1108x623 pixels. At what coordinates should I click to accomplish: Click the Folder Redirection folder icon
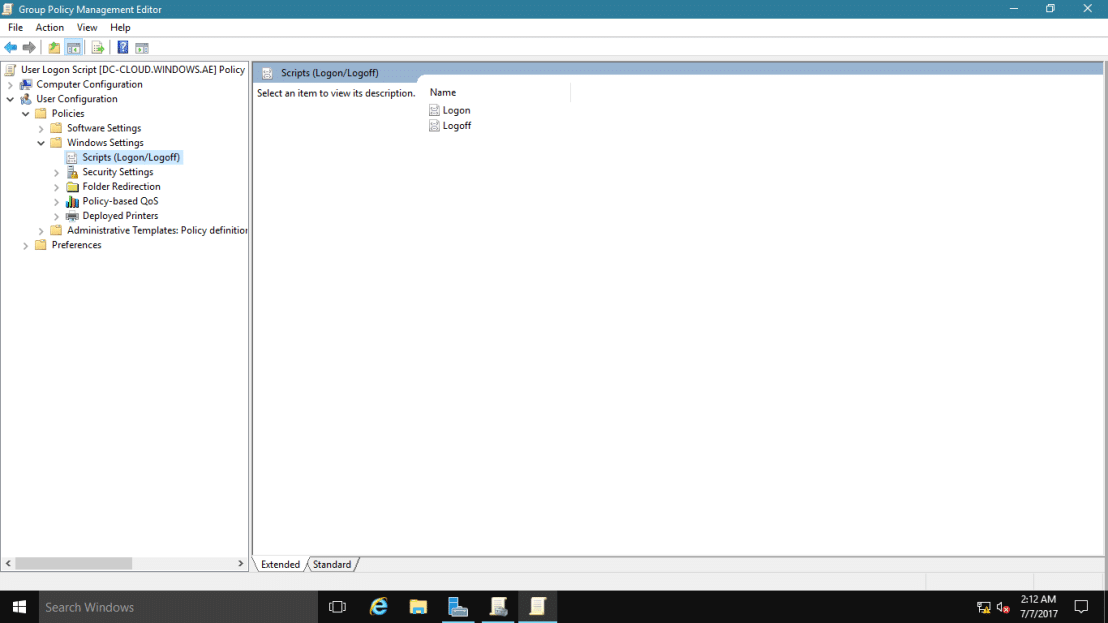pyautogui.click(x=72, y=186)
